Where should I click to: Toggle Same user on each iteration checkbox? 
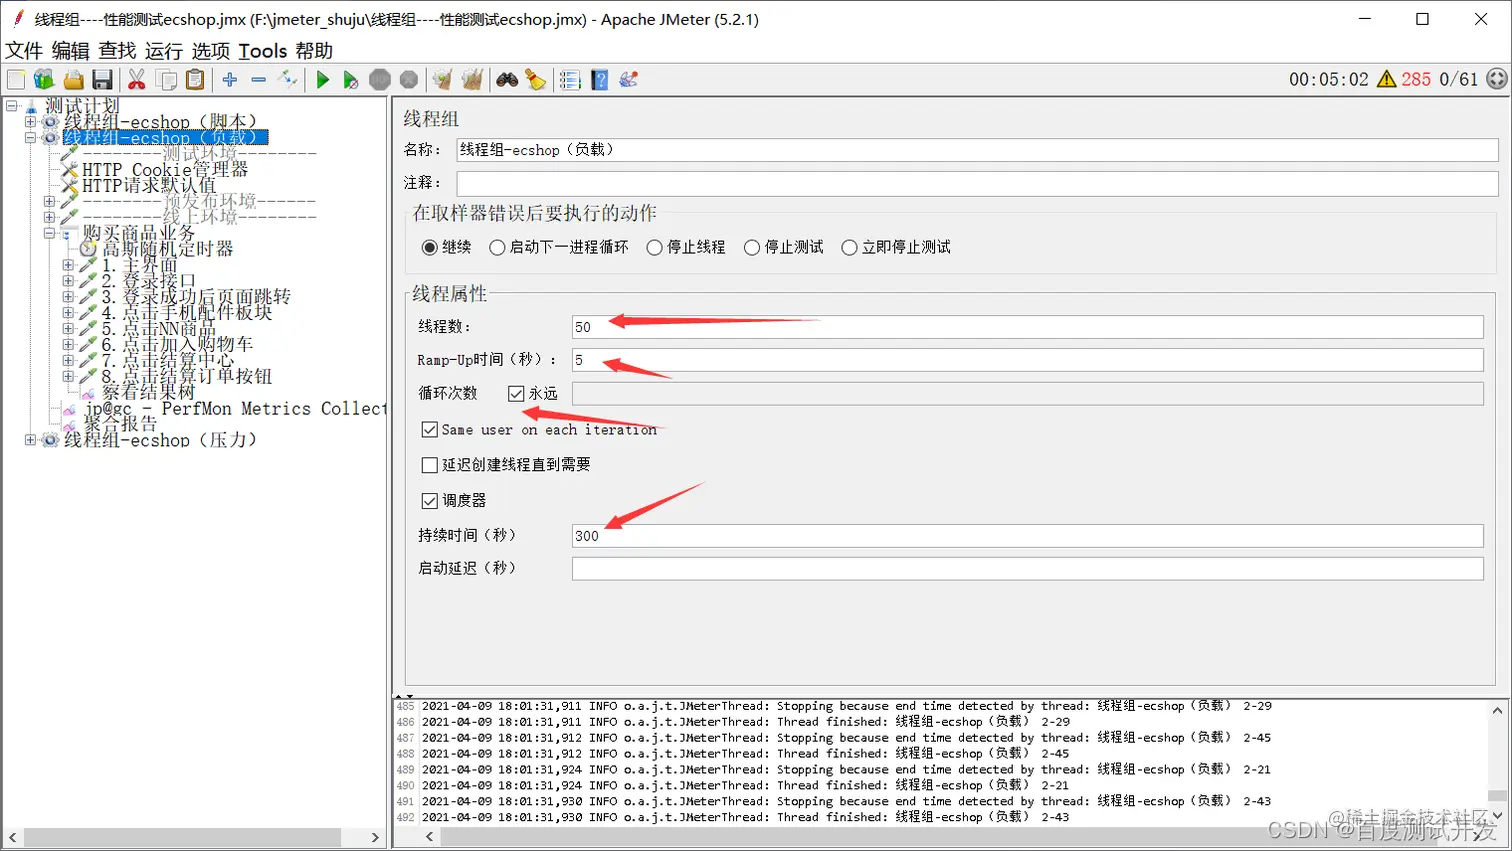pos(430,430)
